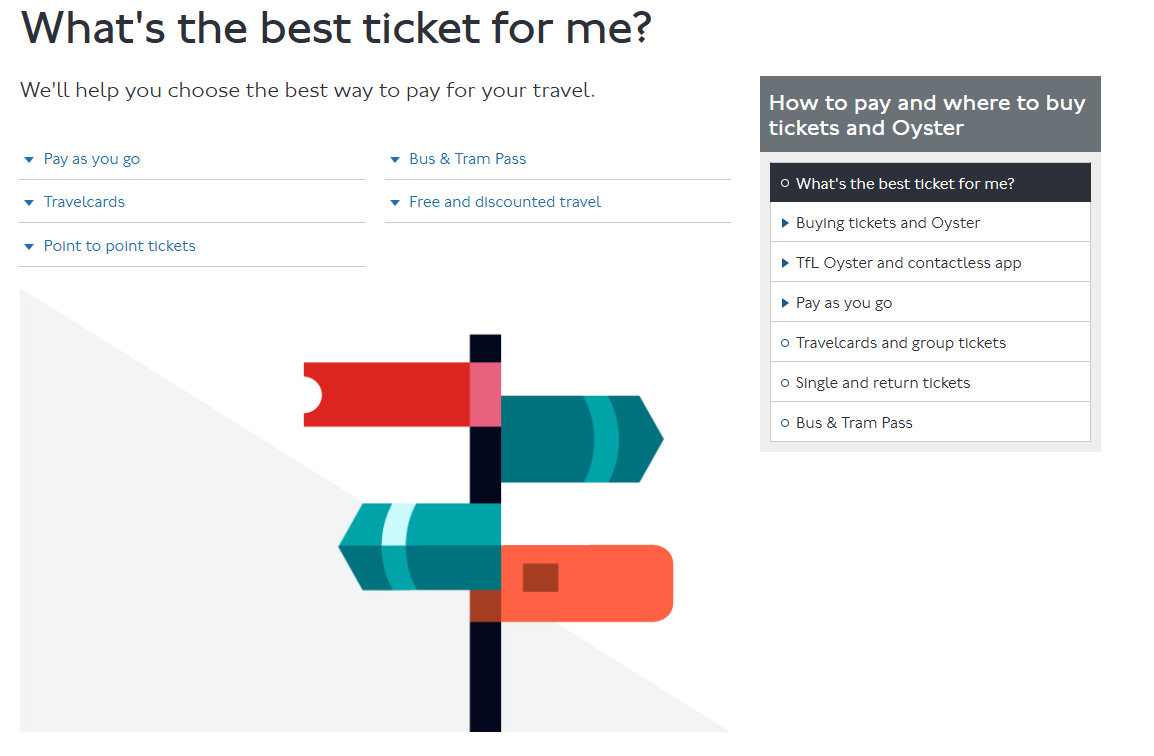Image resolution: width=1154 pixels, height=756 pixels.
Task: Open TfL Oyster and contactless app page
Action: pos(908,263)
